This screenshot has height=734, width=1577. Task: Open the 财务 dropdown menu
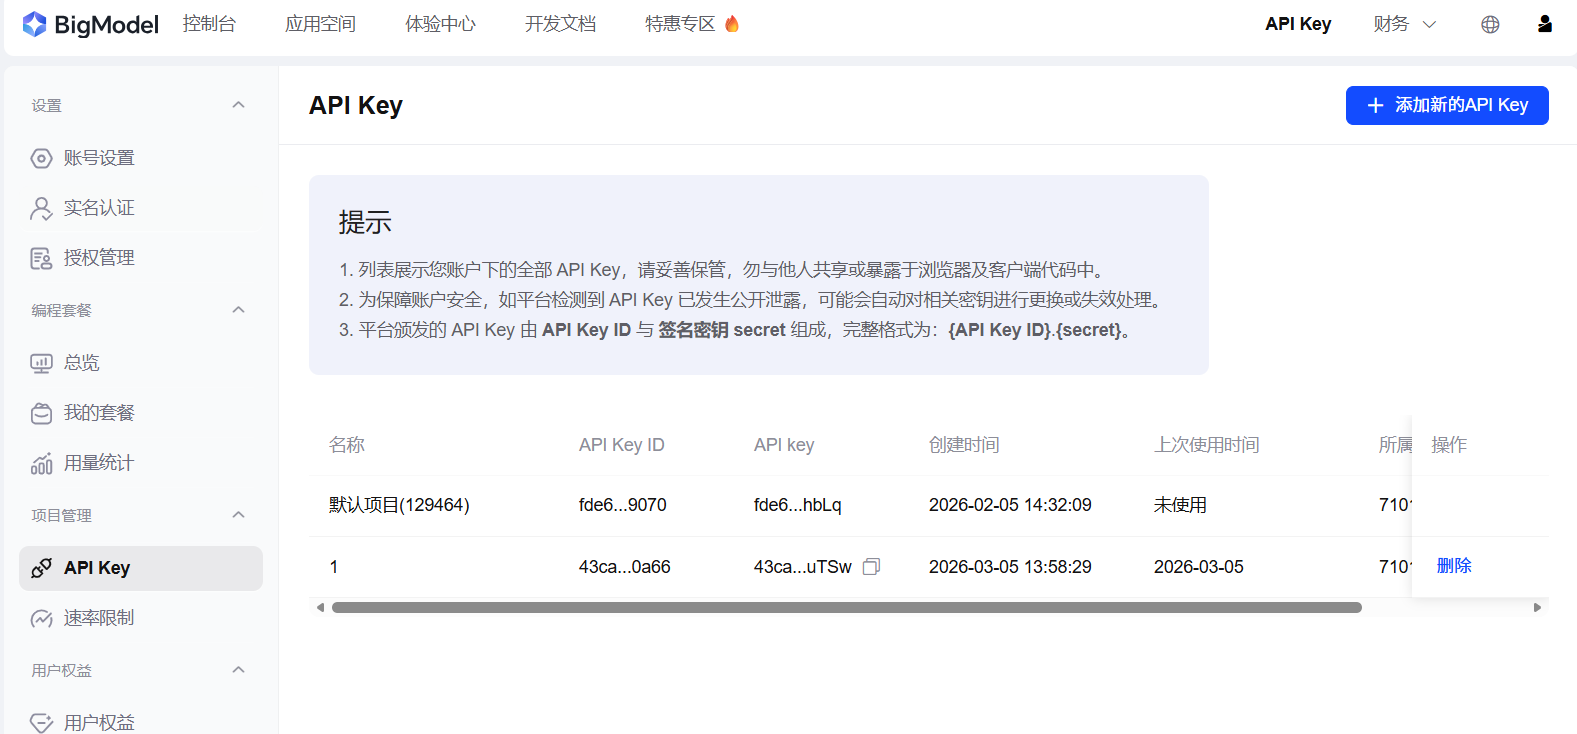(1404, 24)
